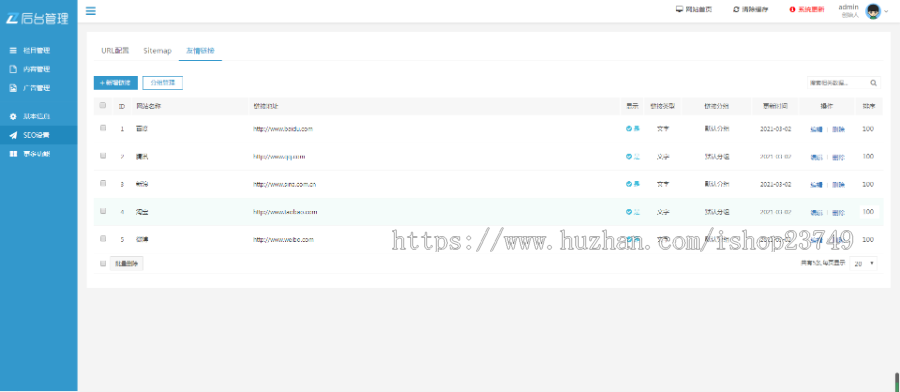Viewport: 900px width, 392px height.
Task: Click 删除 link in taobao row
Action: point(839,212)
